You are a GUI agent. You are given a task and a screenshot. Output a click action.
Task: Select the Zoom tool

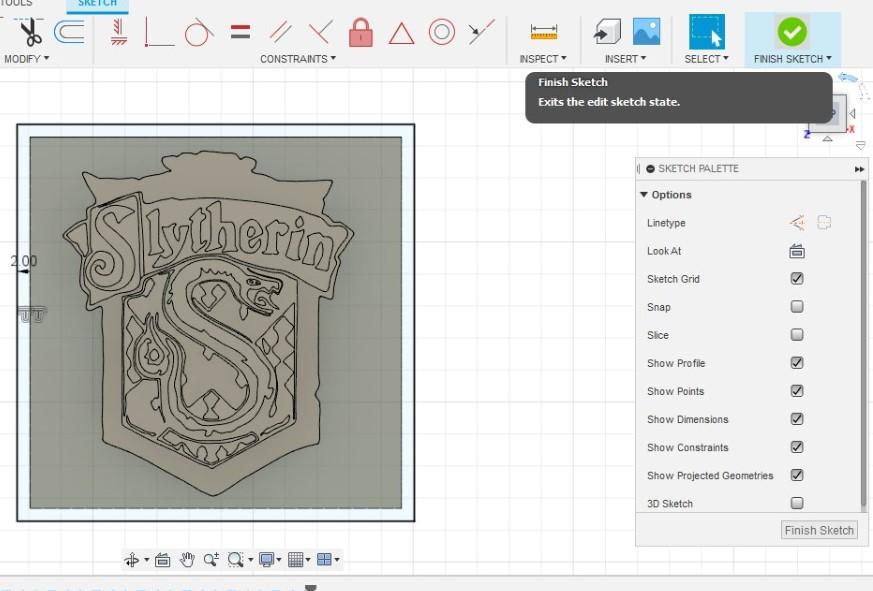(x=211, y=559)
